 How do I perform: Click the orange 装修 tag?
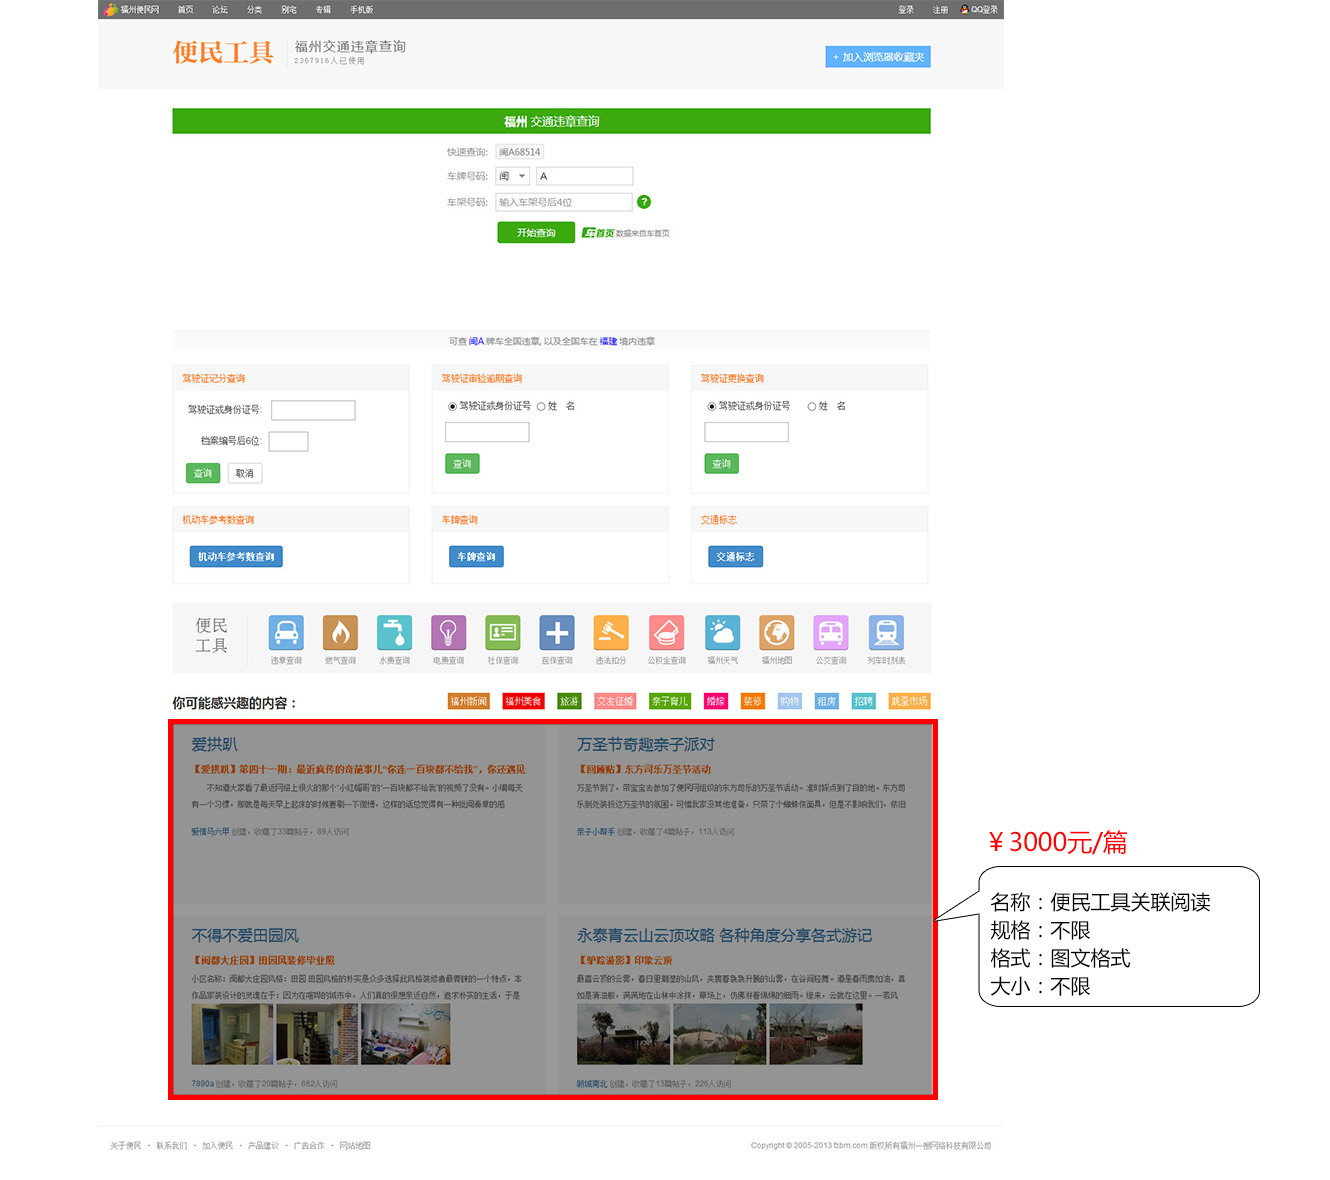[x=752, y=701]
